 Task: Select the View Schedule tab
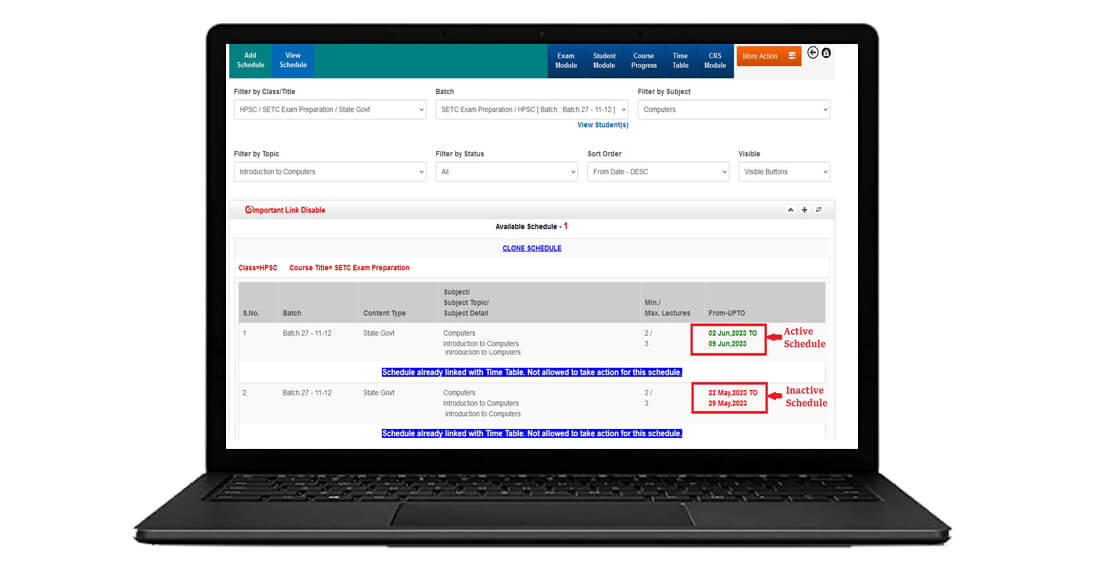[293, 61]
